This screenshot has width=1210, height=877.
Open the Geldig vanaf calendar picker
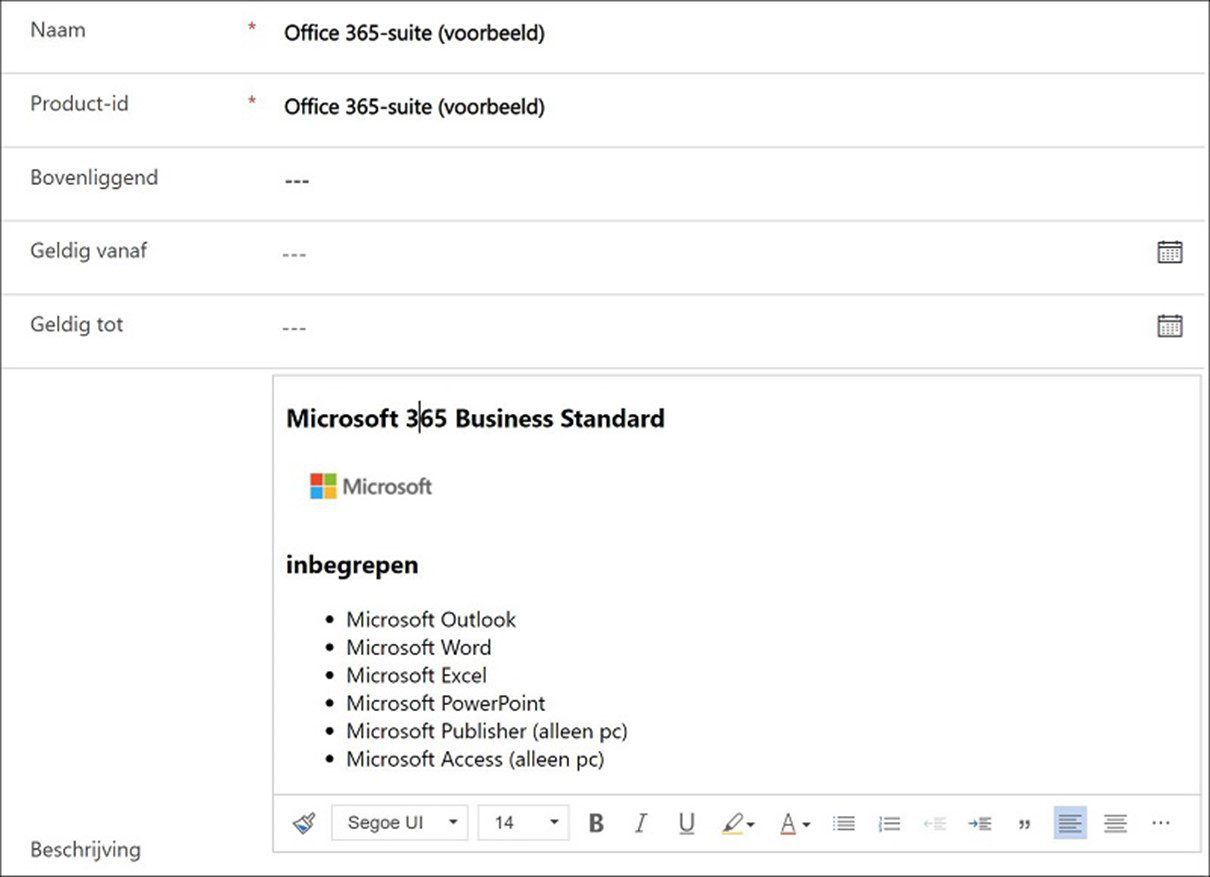click(x=1169, y=252)
